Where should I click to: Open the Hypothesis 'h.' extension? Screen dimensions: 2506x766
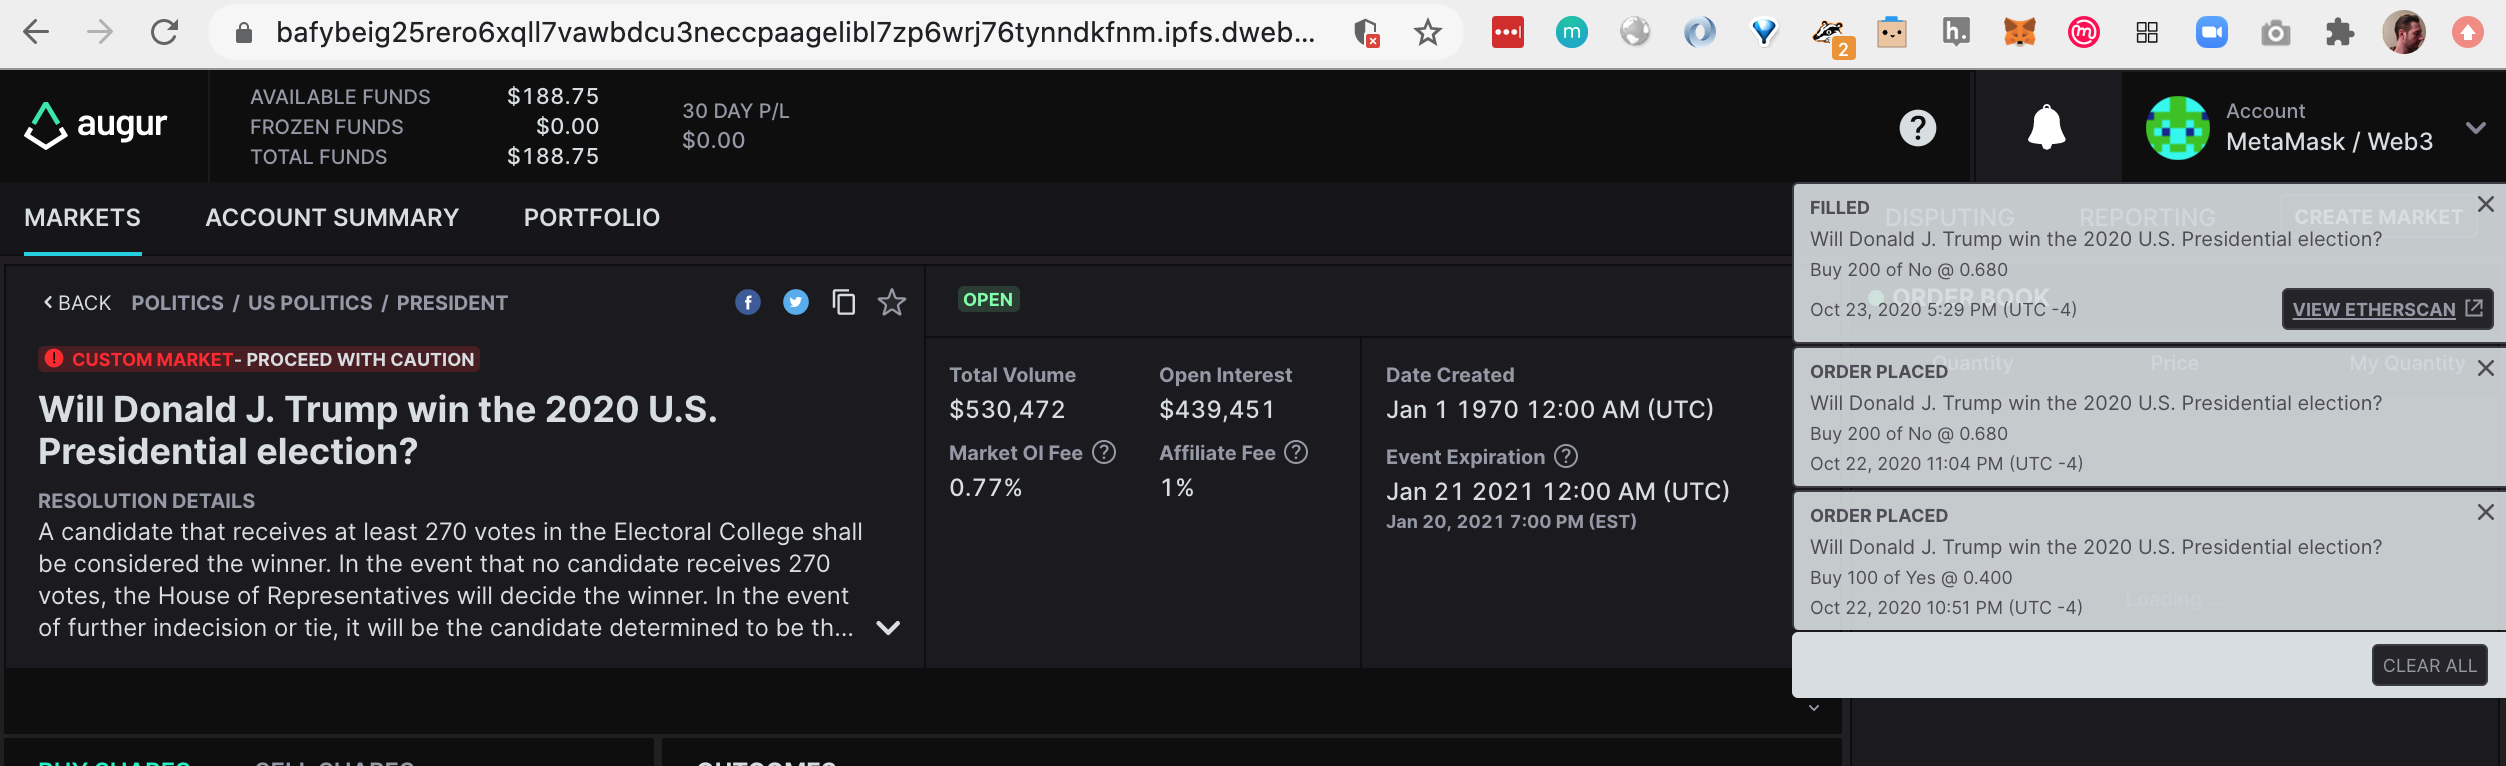coord(1956,32)
